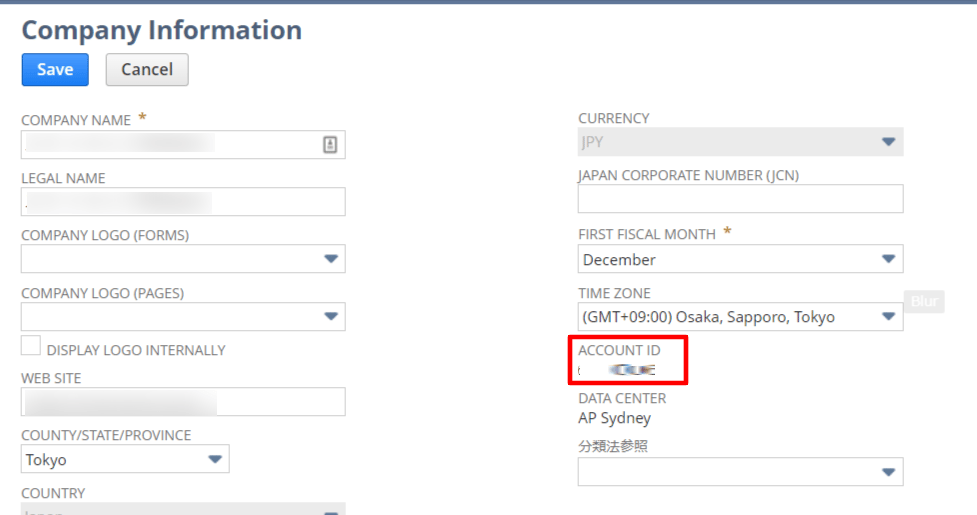
Task: Open the First Fiscal Month dropdown
Action: 740,258
